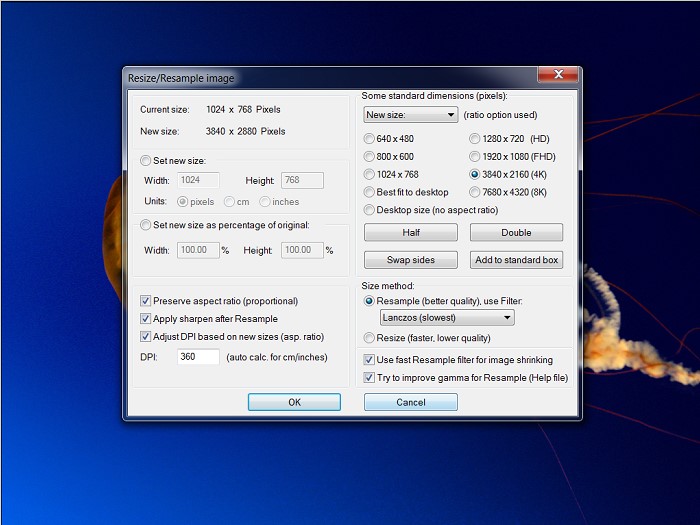Click the percentage Width field
This screenshot has width=700, height=525.
(x=198, y=250)
